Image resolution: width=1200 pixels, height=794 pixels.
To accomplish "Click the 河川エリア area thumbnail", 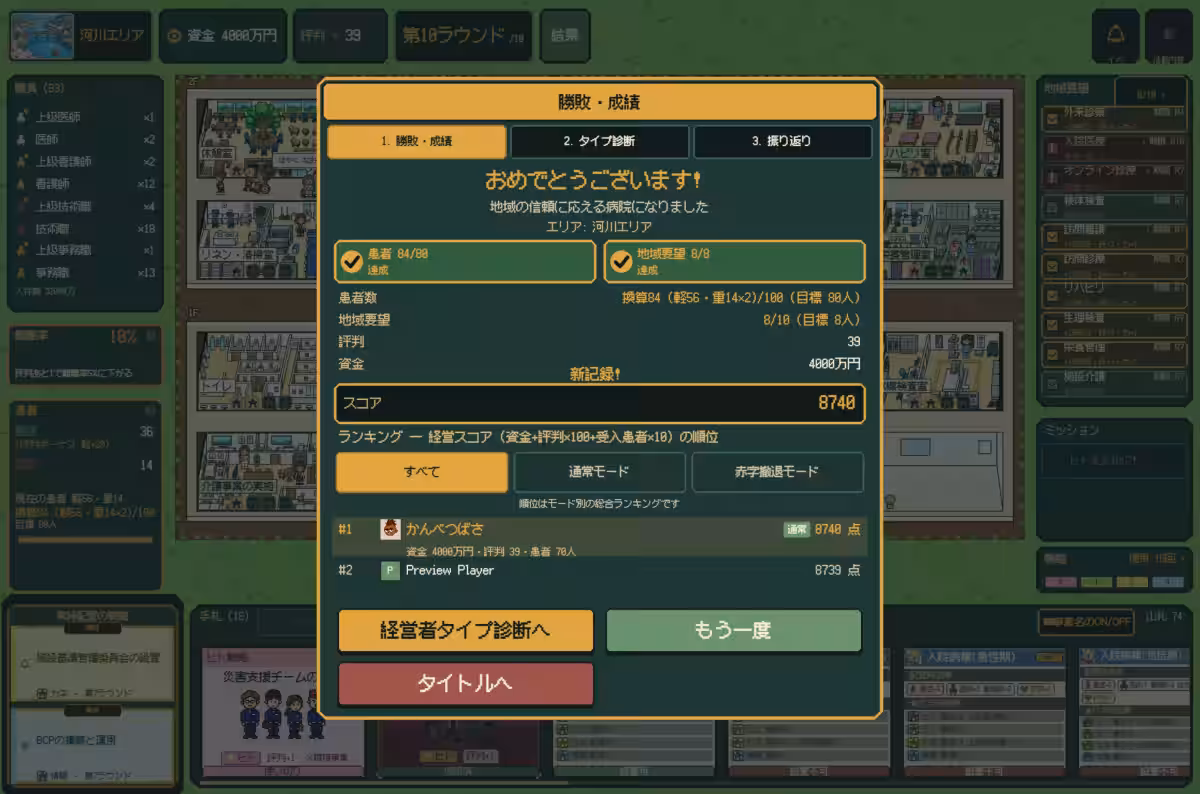I will (x=43, y=36).
